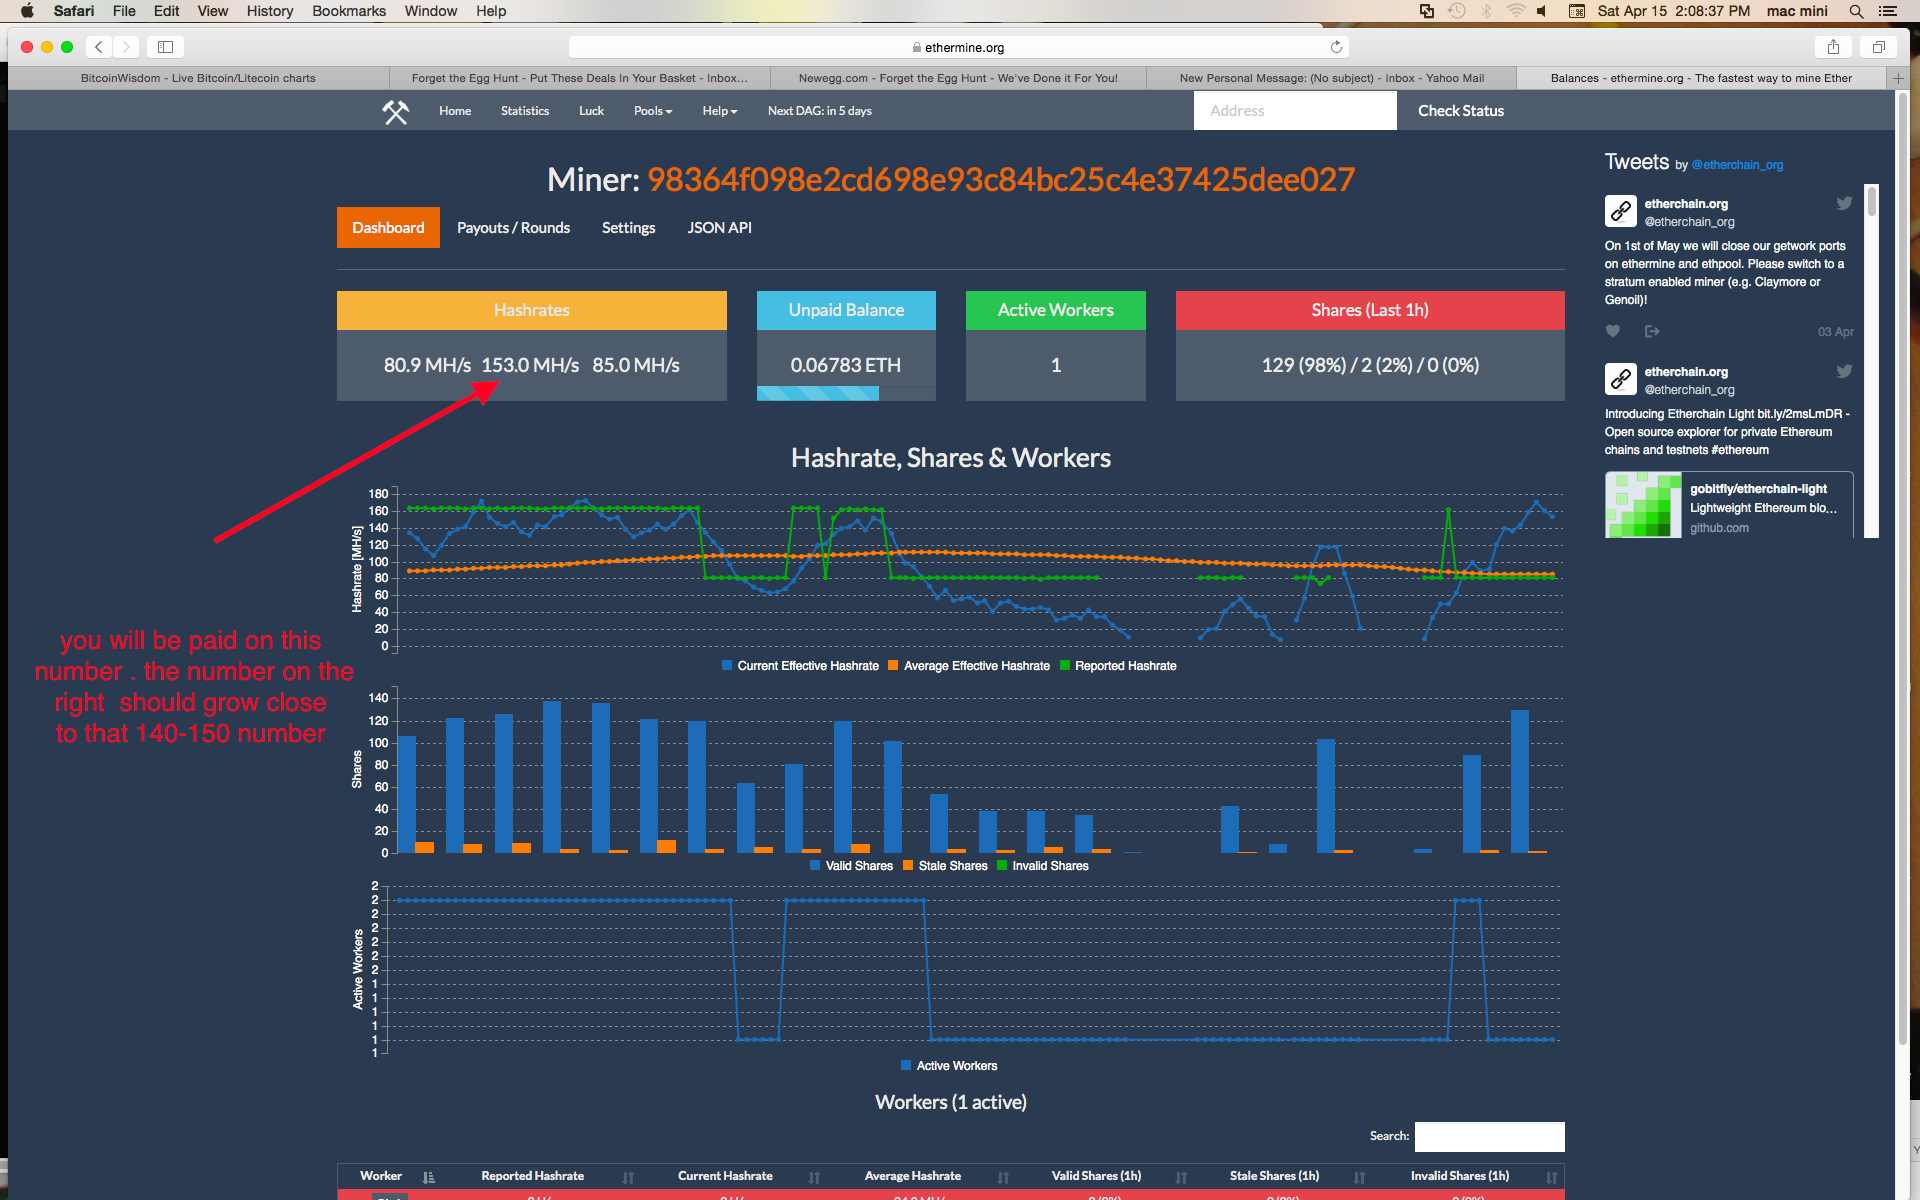The image size is (1920, 1200).
Task: Open Statistics page link
Action: point(525,111)
